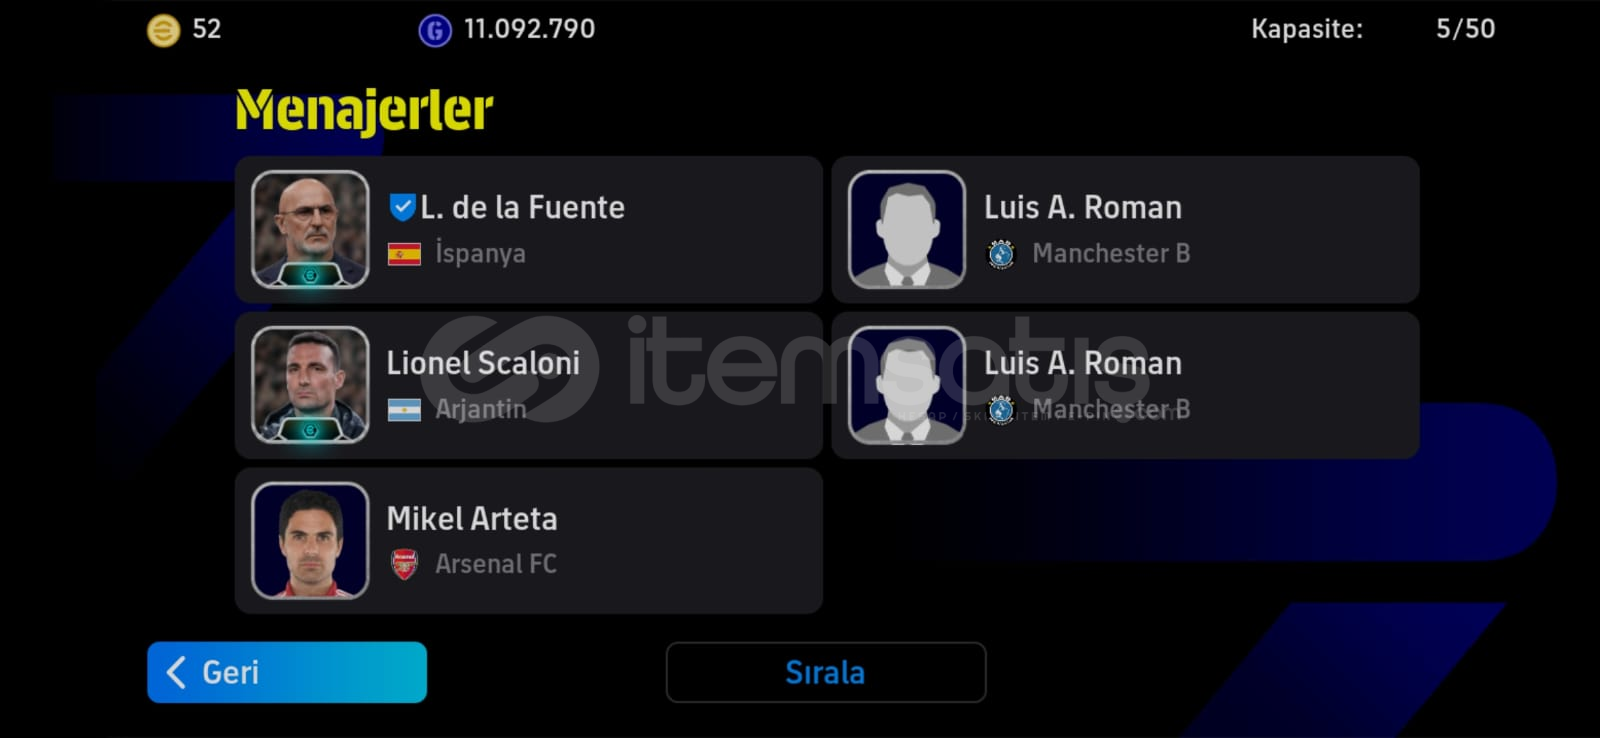Screen dimensions: 1600x738
Task: Choose the lower Luis A. Roman entry
Action: pos(1126,385)
